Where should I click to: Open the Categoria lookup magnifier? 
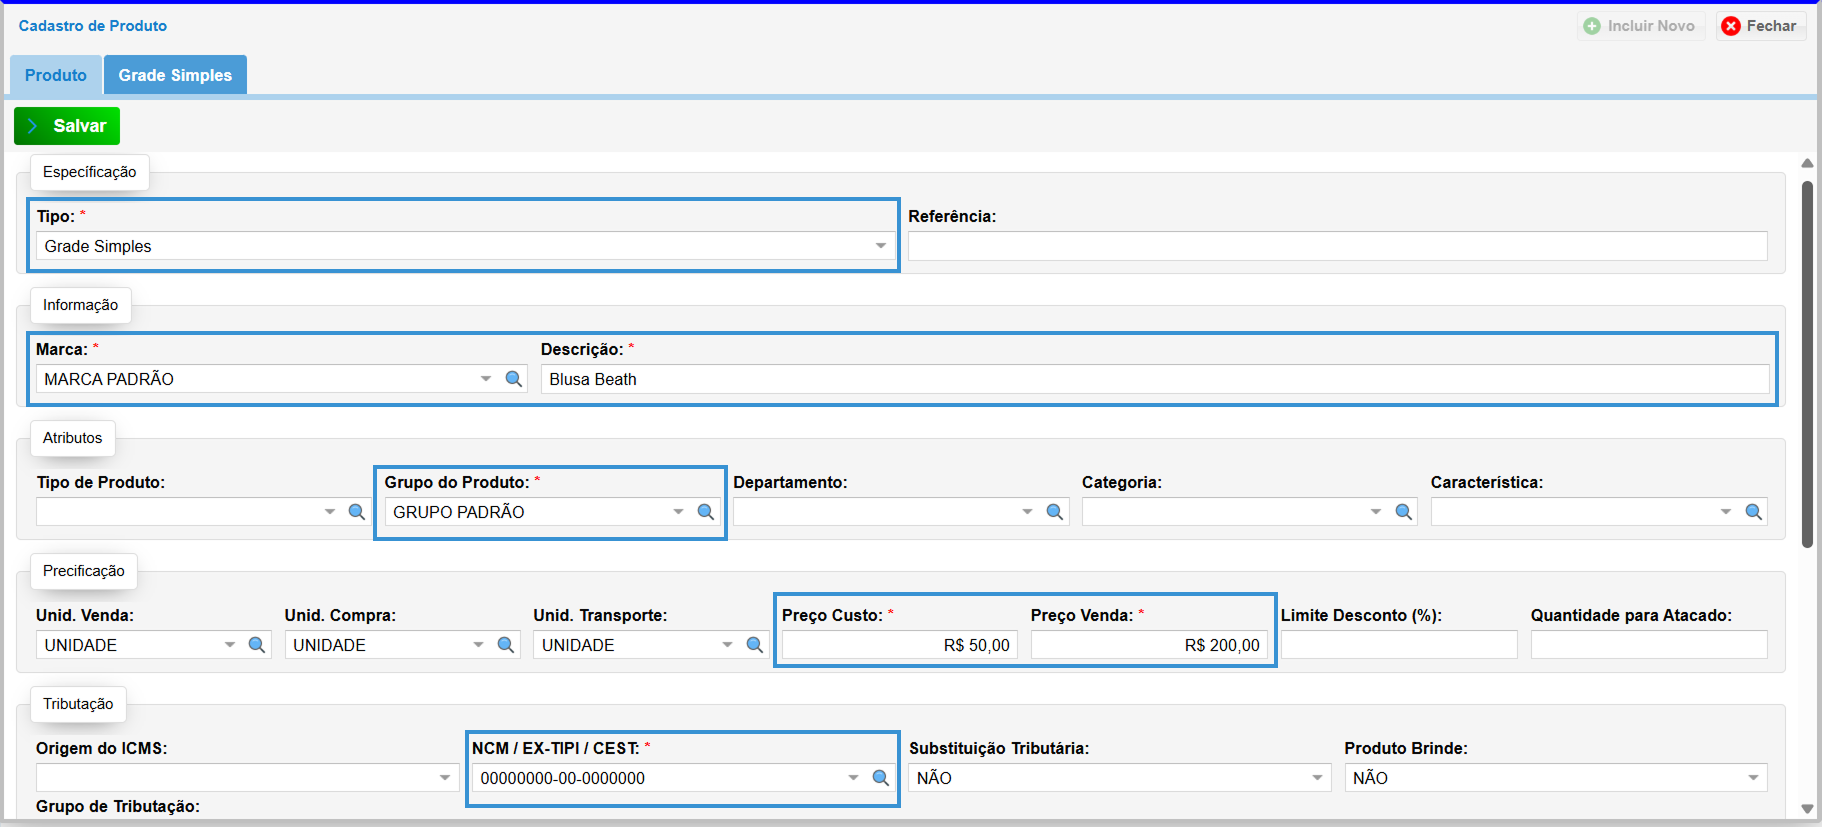(x=1404, y=512)
